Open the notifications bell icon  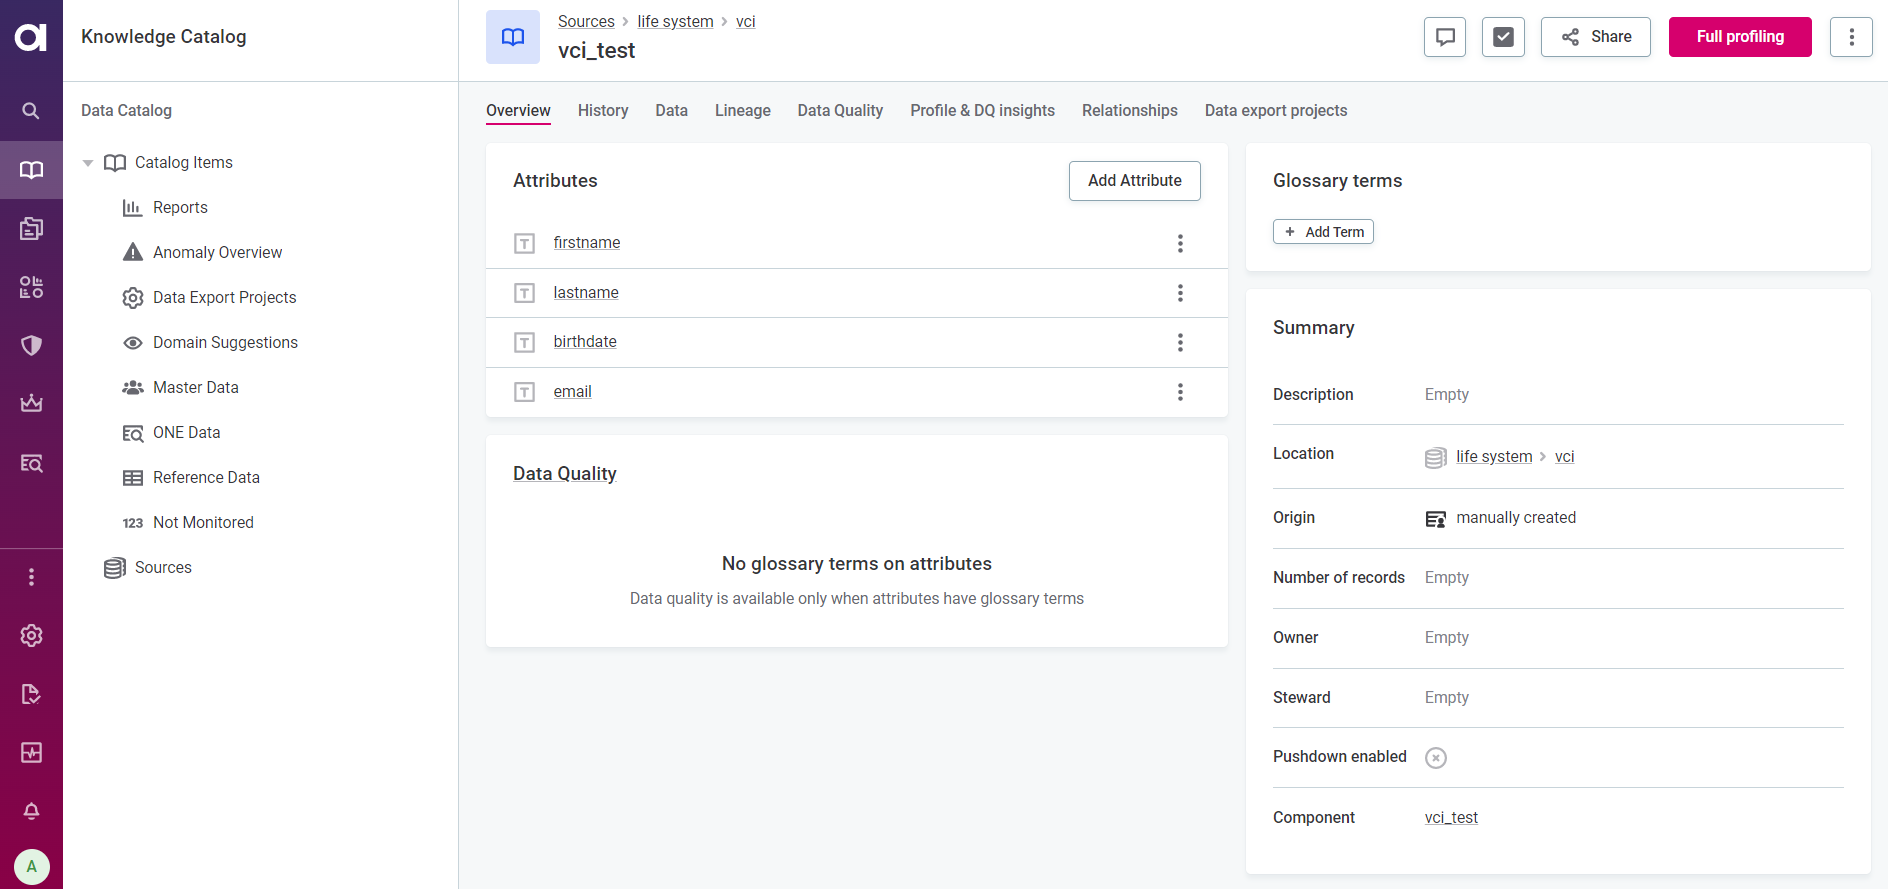coord(31,811)
